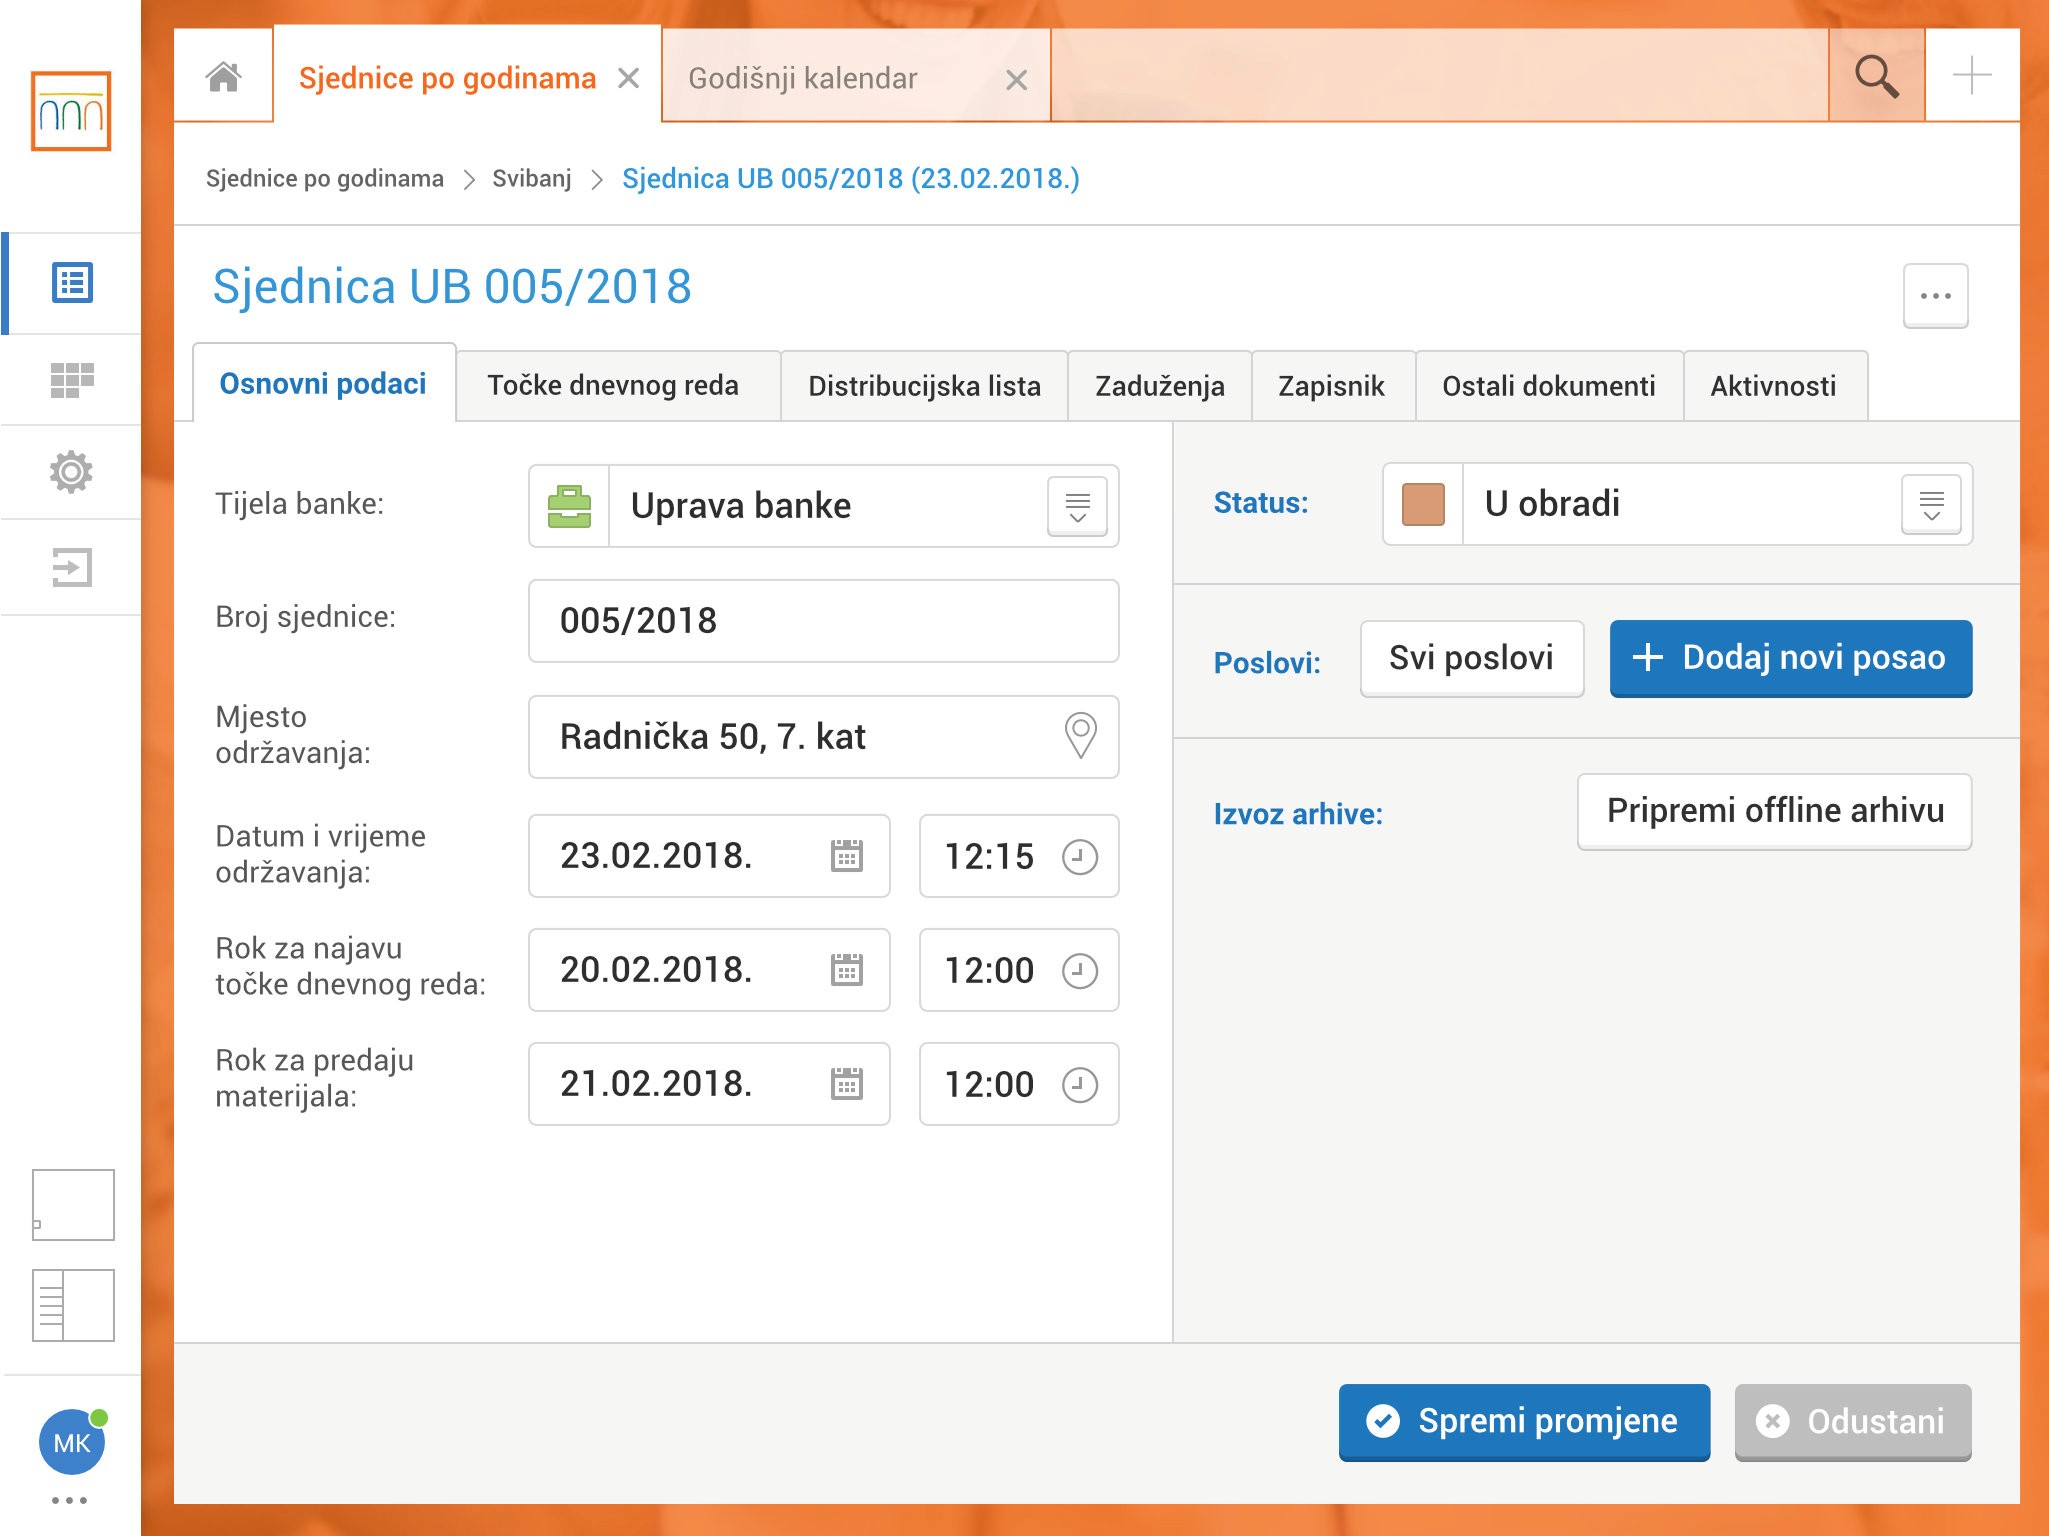Click the logout arrow sidebar icon
2049x1536 pixels.
(x=72, y=567)
